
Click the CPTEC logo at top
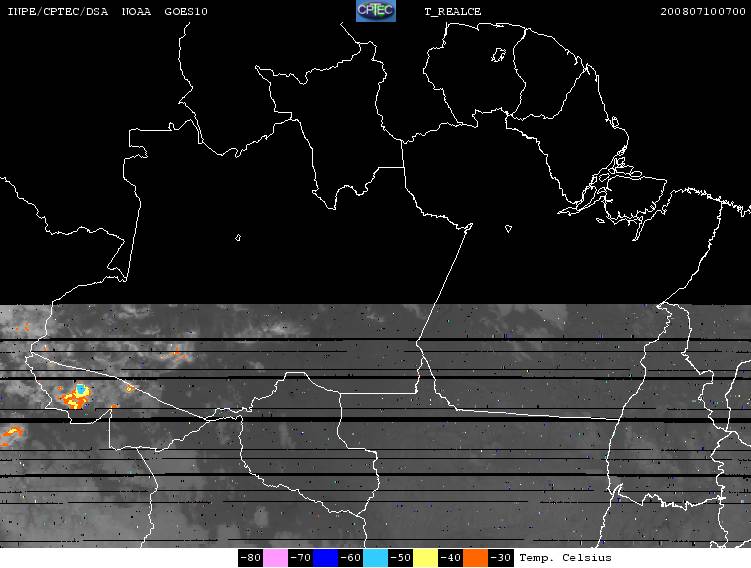click(376, 11)
